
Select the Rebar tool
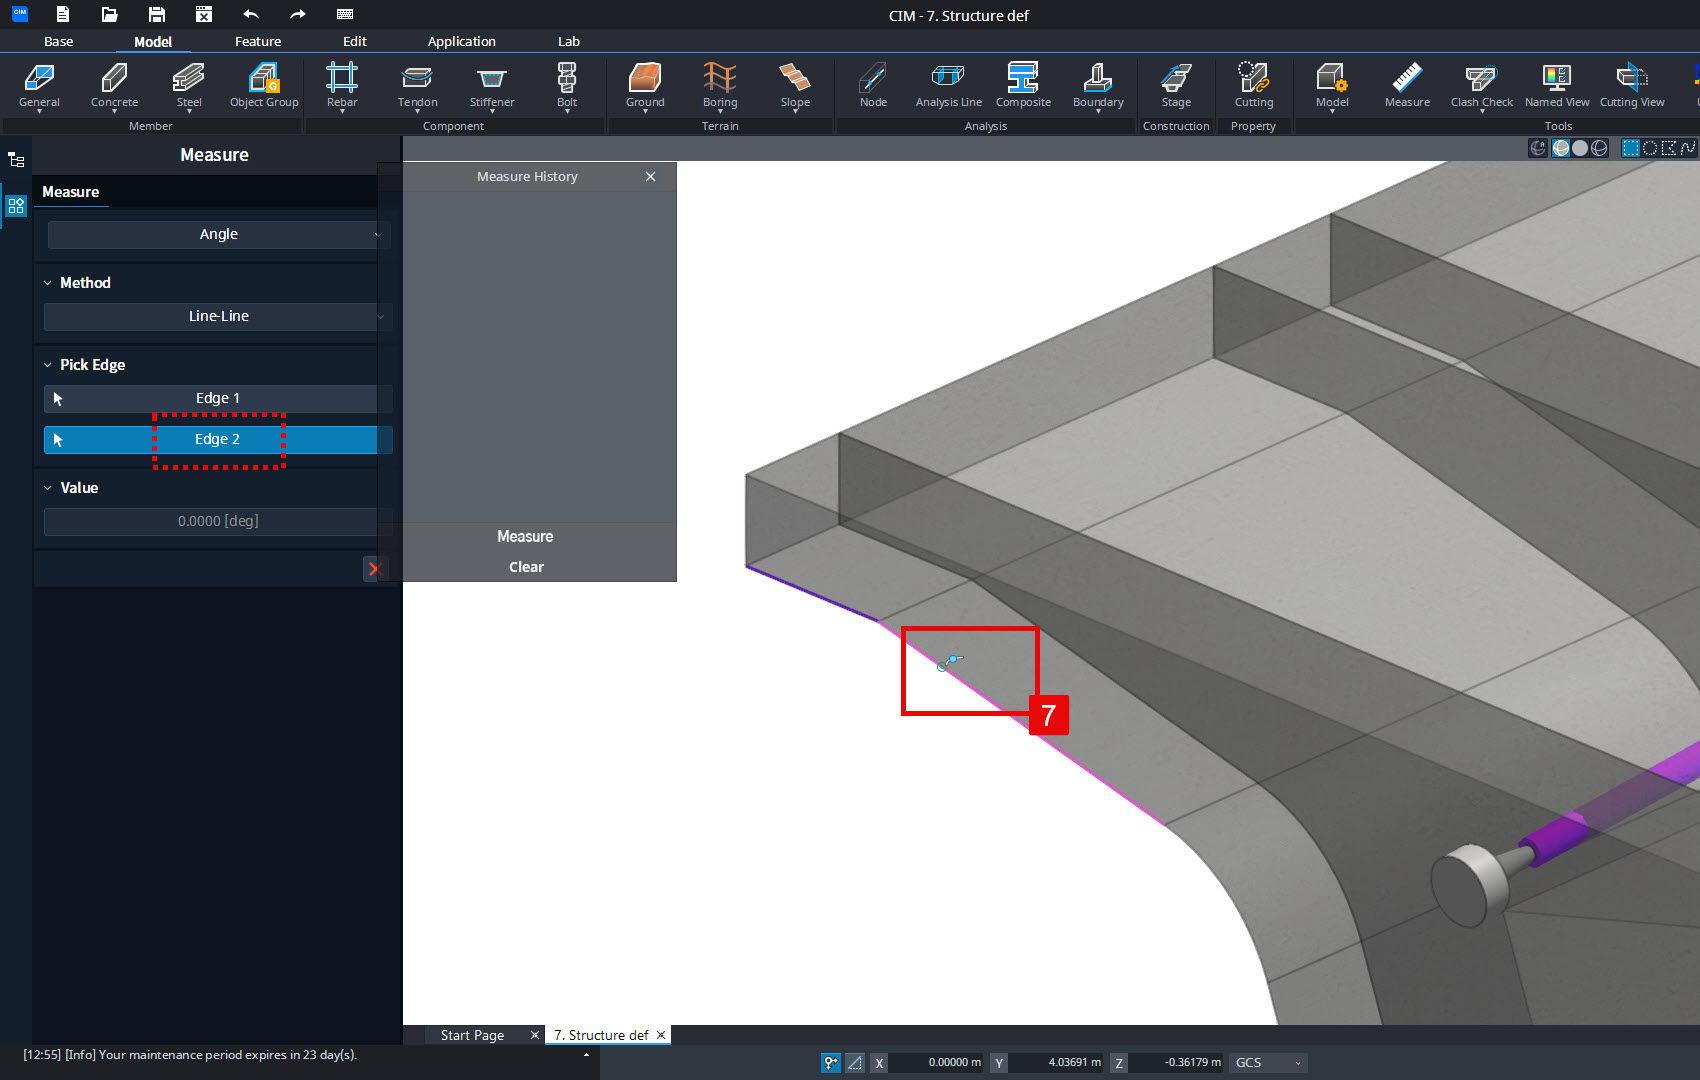[341, 86]
